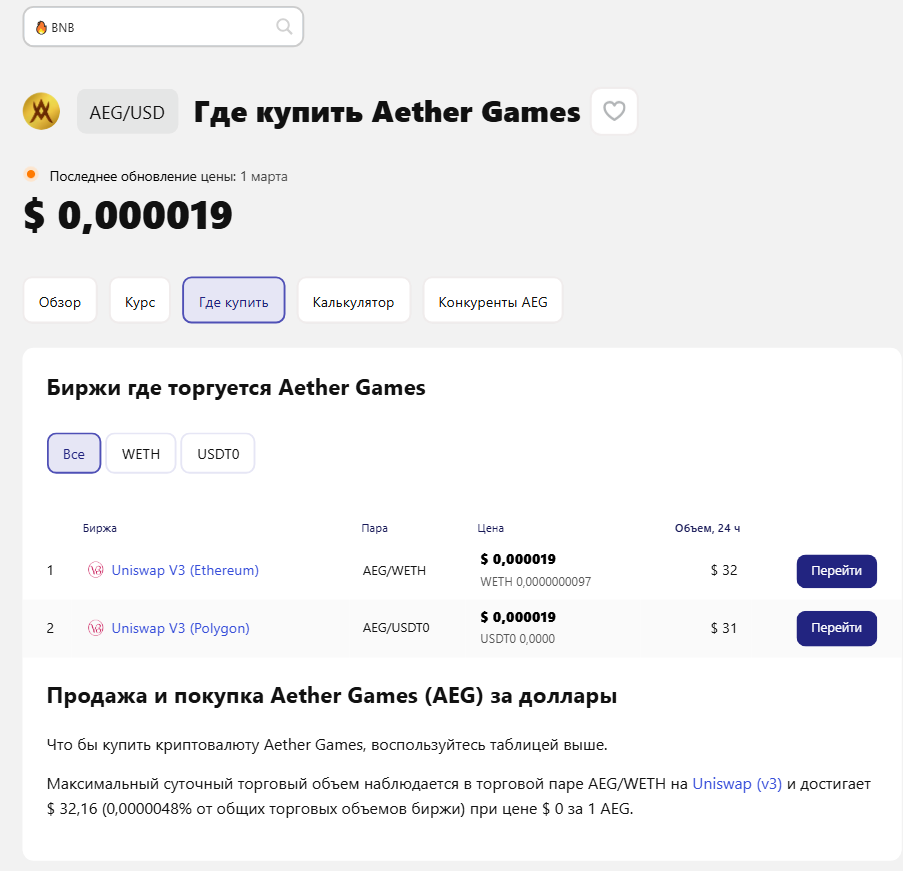Click the Aether Games token logo

click(40, 111)
